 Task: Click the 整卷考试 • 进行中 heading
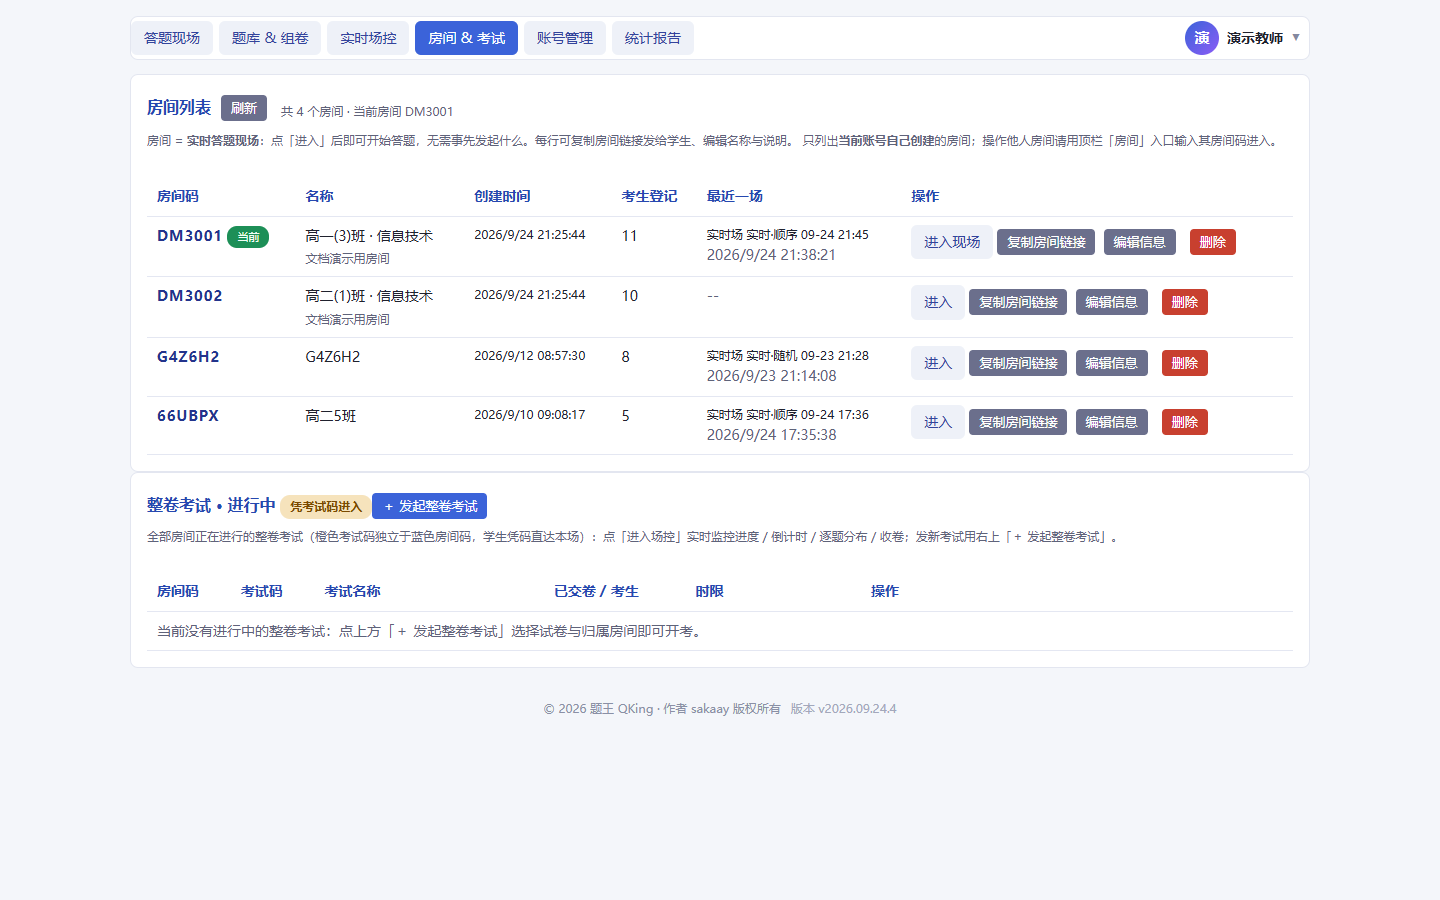coord(211,506)
